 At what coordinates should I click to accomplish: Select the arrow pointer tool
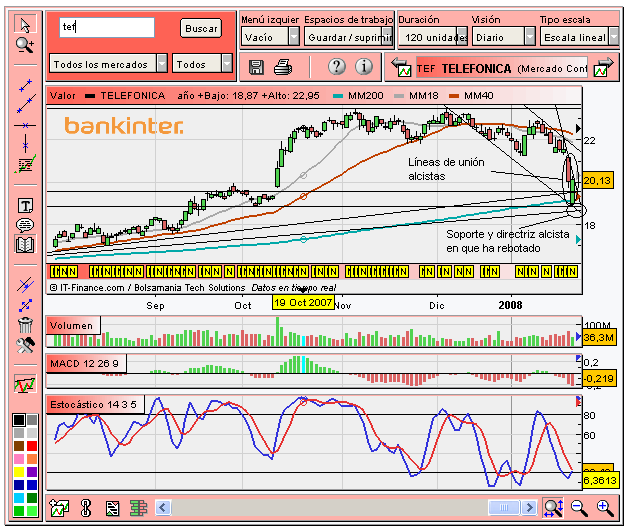tap(25, 25)
